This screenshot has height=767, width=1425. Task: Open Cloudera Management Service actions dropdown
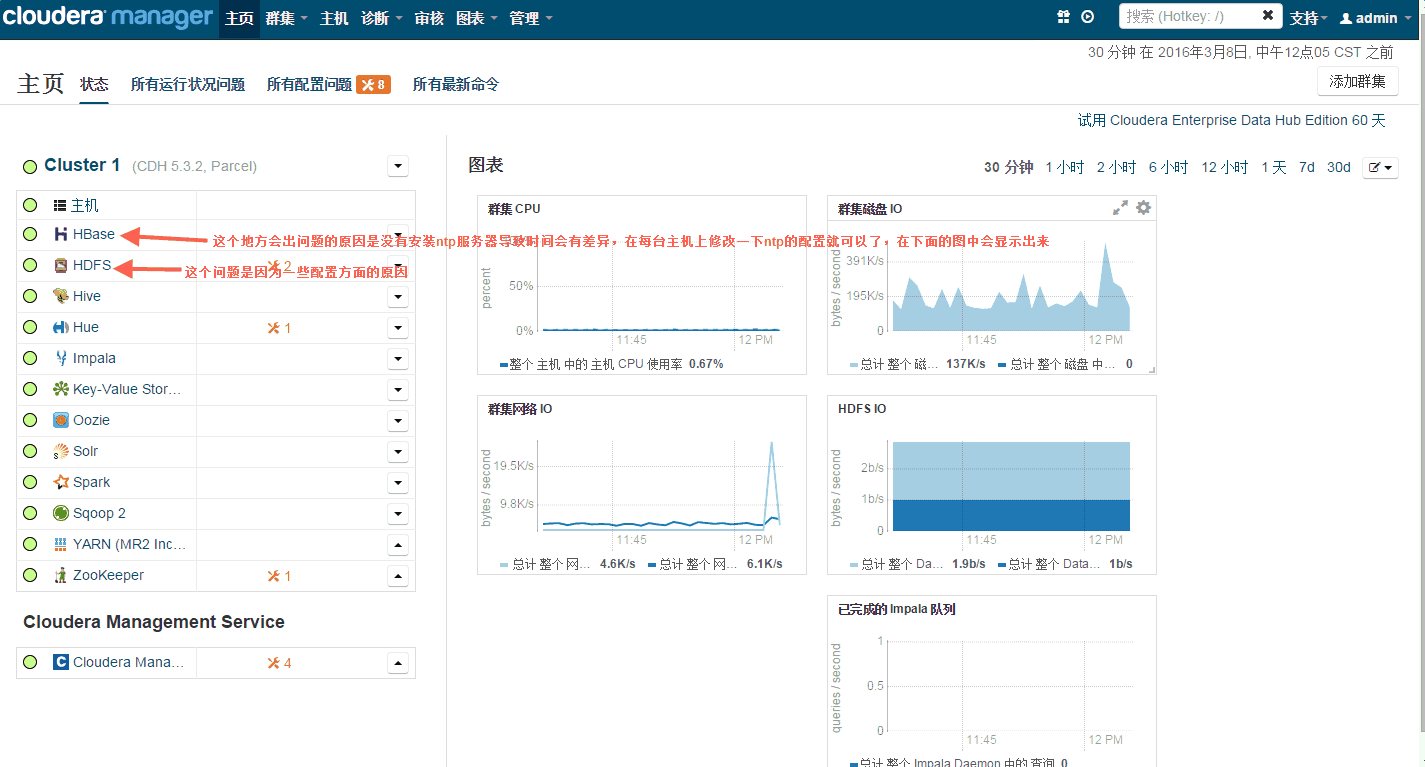[398, 663]
